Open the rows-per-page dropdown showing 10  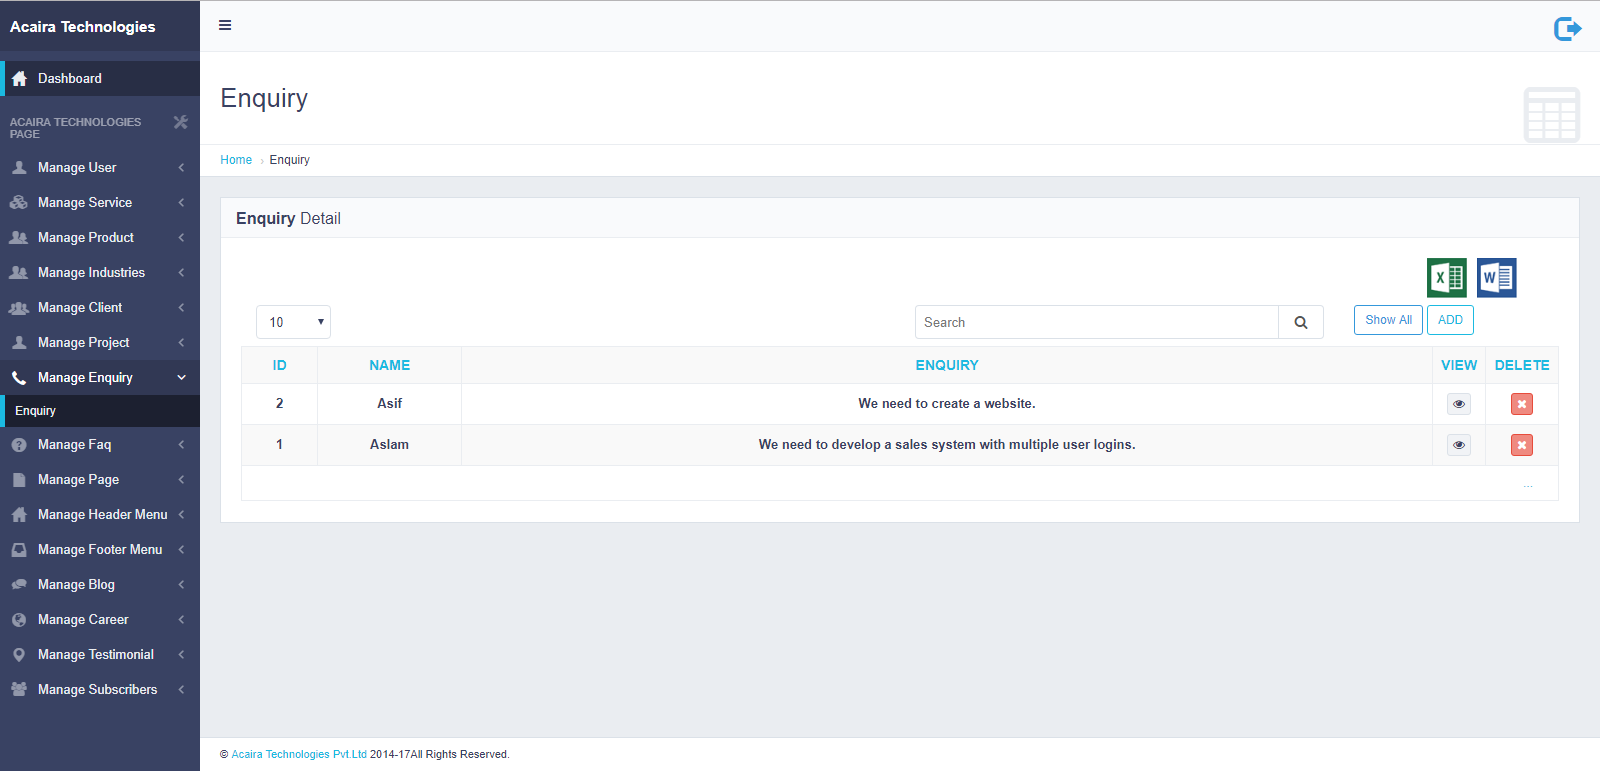(x=293, y=322)
